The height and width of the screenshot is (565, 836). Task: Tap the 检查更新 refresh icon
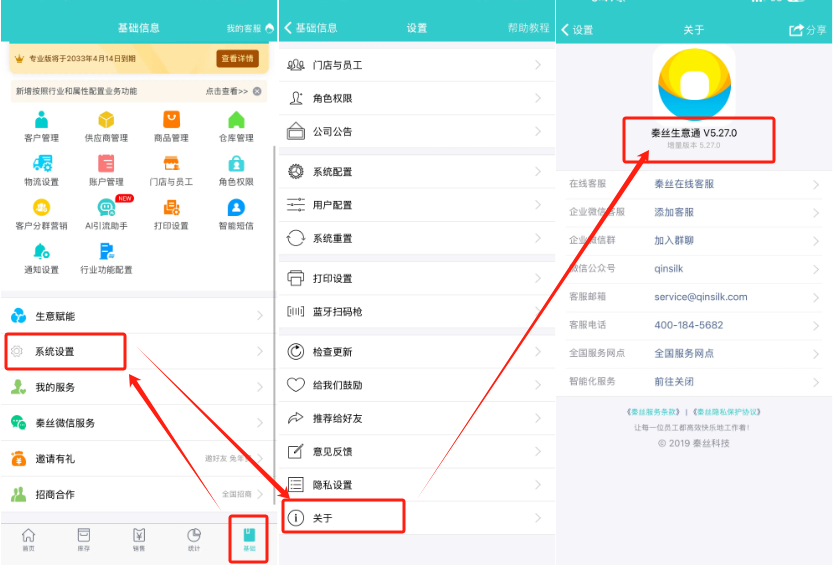(x=296, y=352)
